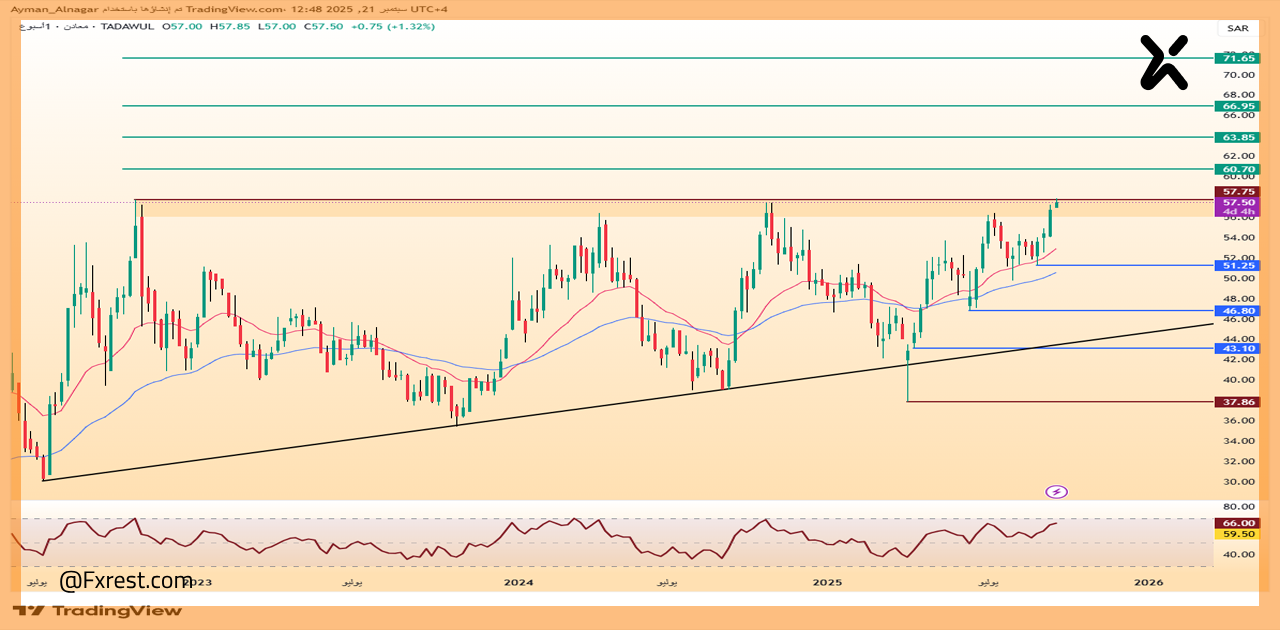This screenshot has width=1280, height=630.
Task: Click the black X logo icon
Action: (x=1164, y=62)
